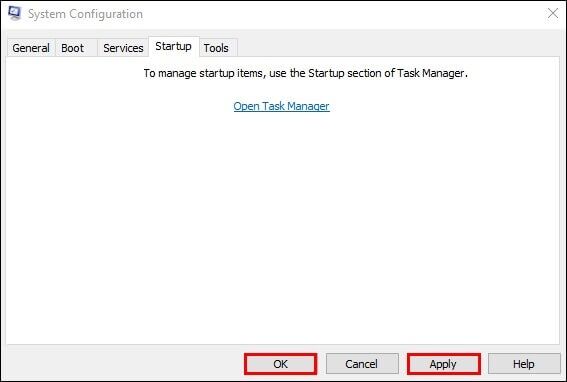Discard changes using Cancel
The height and width of the screenshot is (382, 567).
[362, 364]
